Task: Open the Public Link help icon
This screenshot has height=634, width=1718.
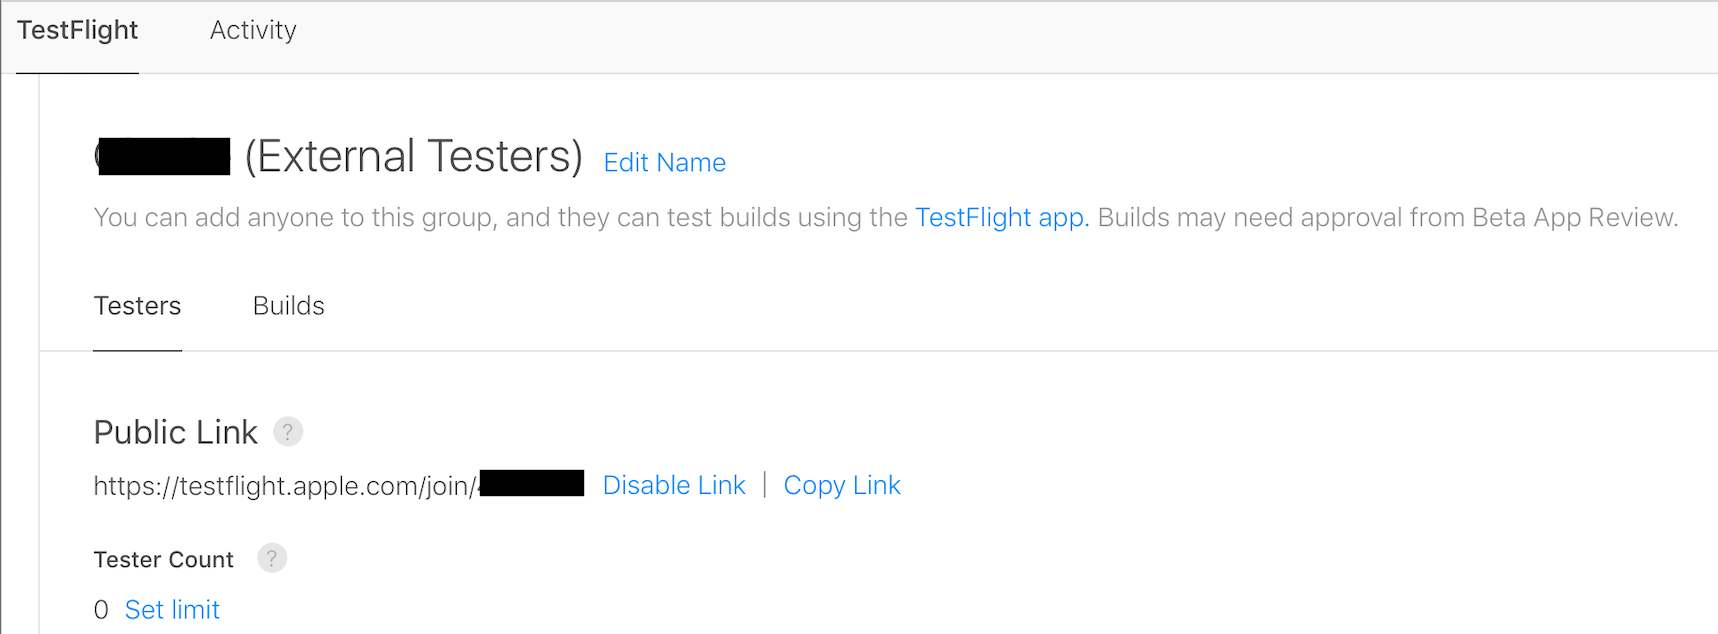Action: coord(288,432)
